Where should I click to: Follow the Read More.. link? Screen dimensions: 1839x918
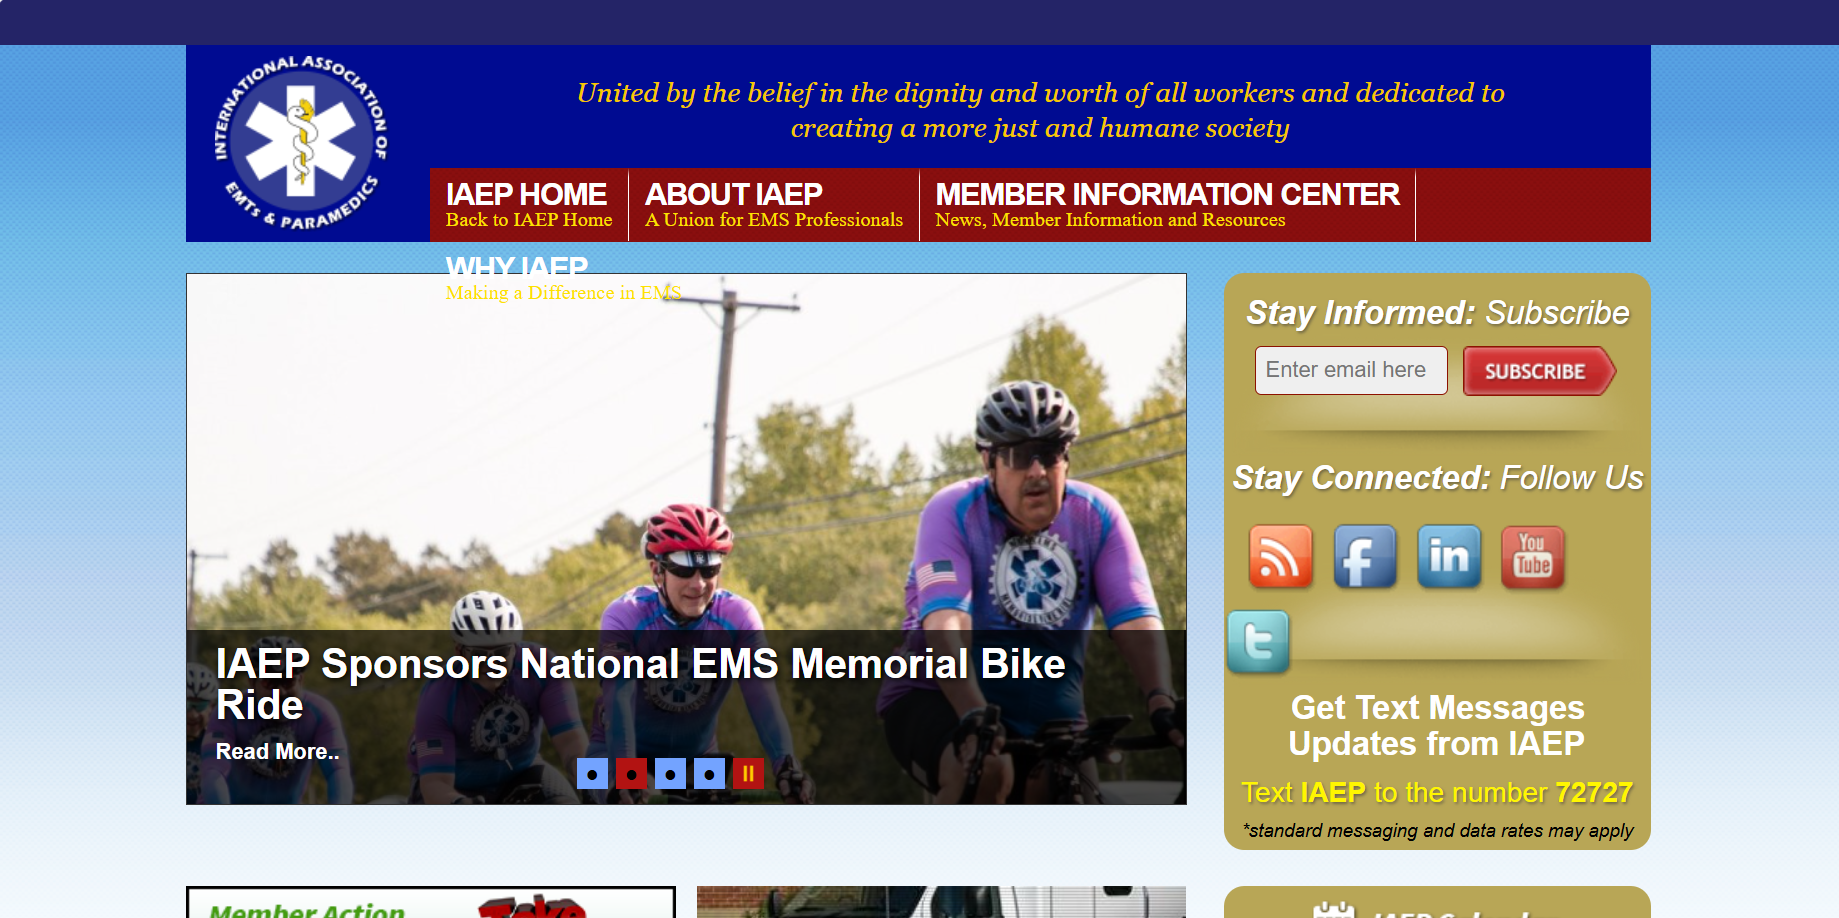point(278,751)
